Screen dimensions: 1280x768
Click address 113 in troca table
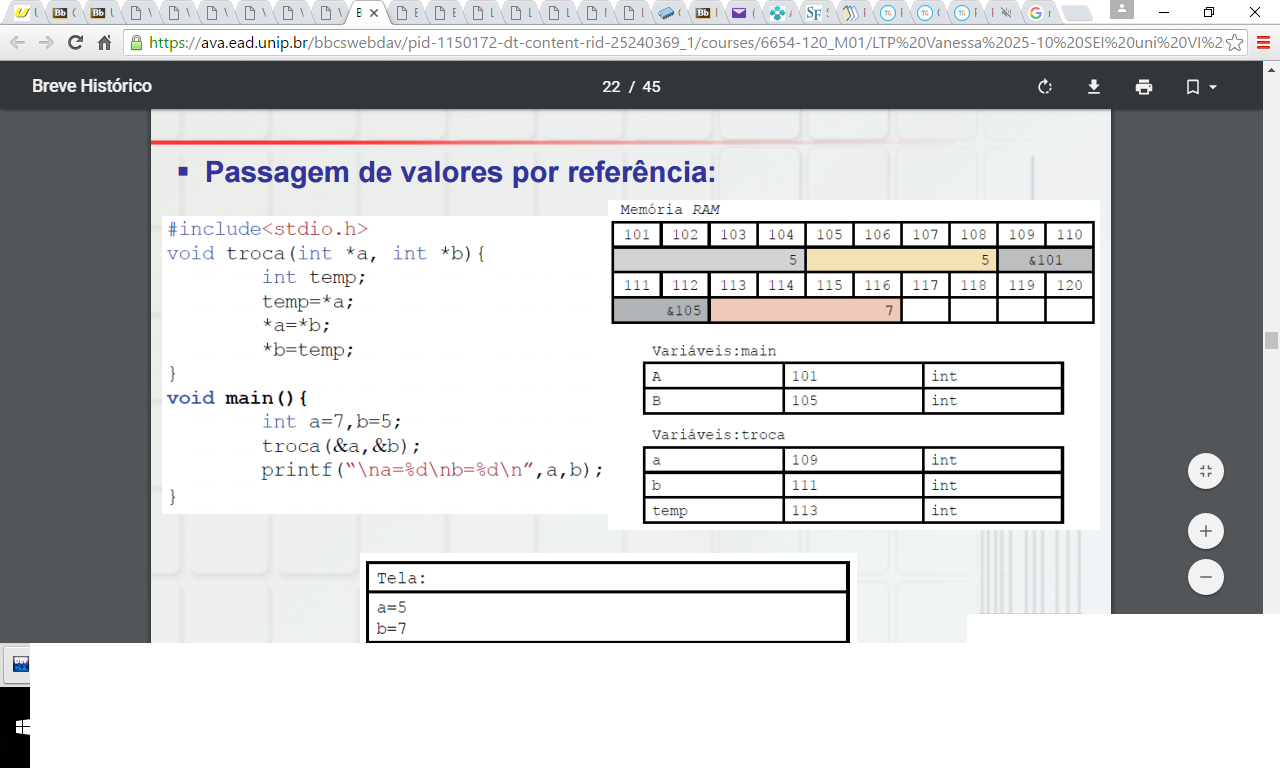[x=853, y=510]
